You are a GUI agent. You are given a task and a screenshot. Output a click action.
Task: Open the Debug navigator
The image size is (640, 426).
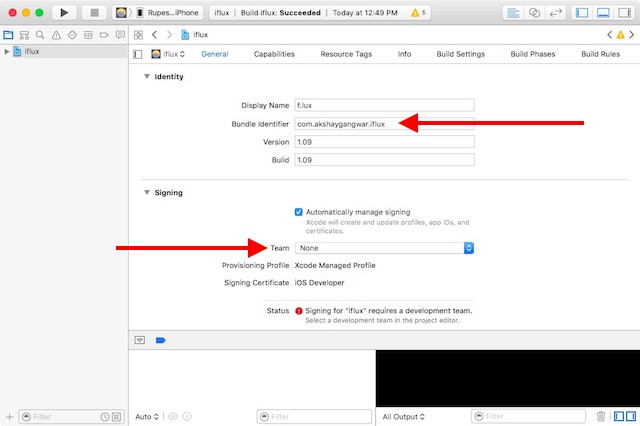pyautogui.click(x=88, y=35)
